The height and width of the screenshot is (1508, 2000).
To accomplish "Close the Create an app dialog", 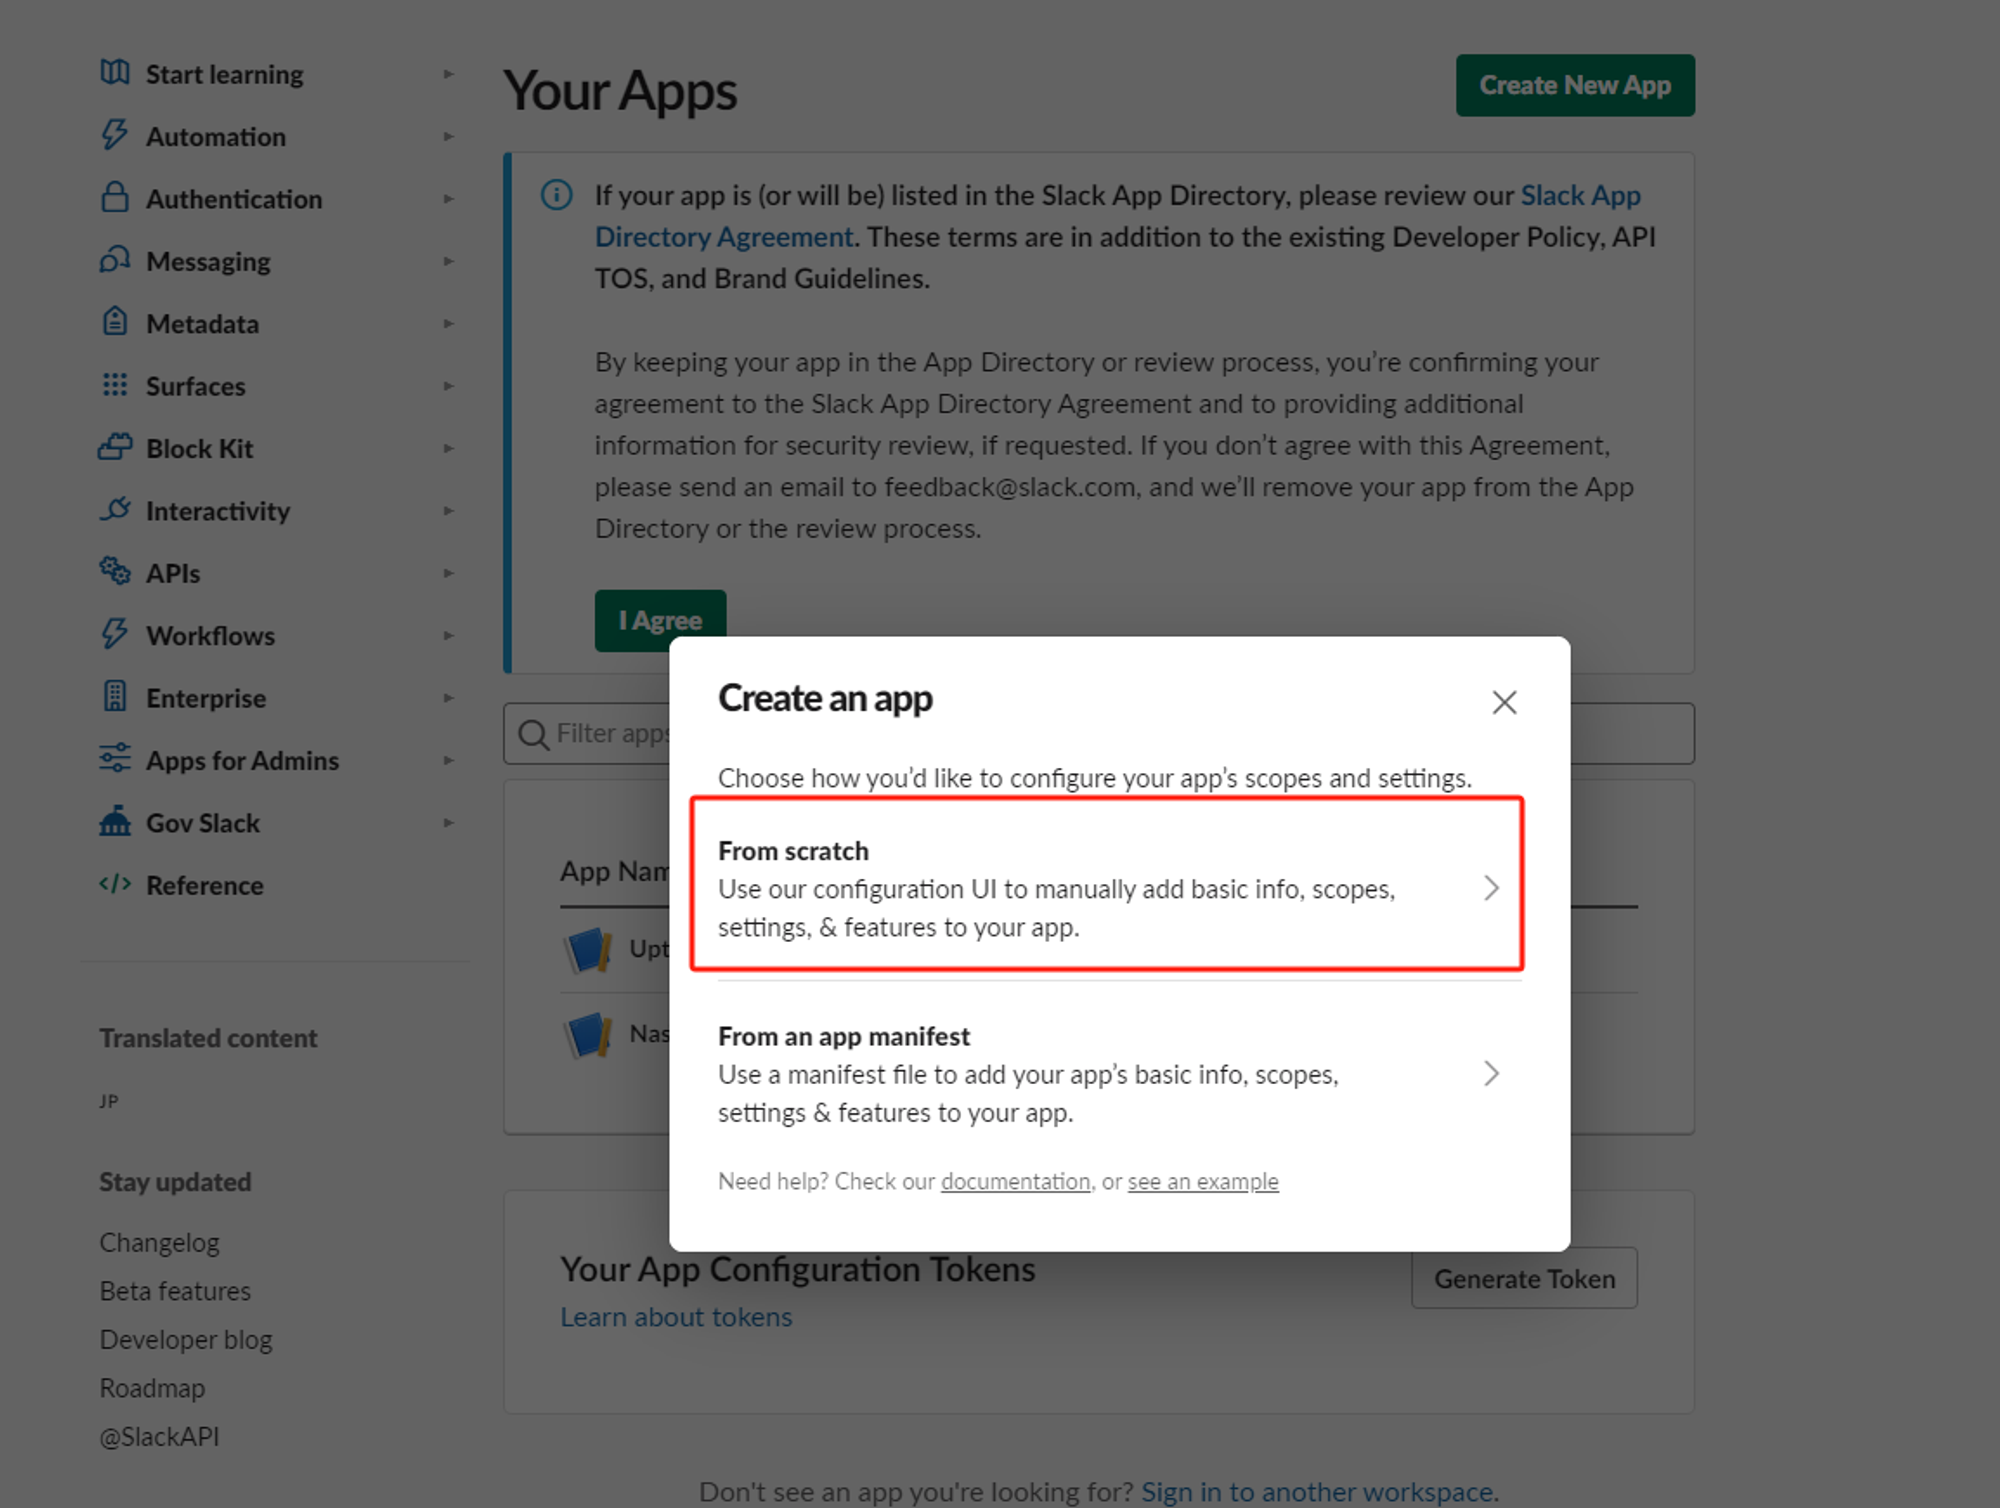I will click(x=1504, y=702).
